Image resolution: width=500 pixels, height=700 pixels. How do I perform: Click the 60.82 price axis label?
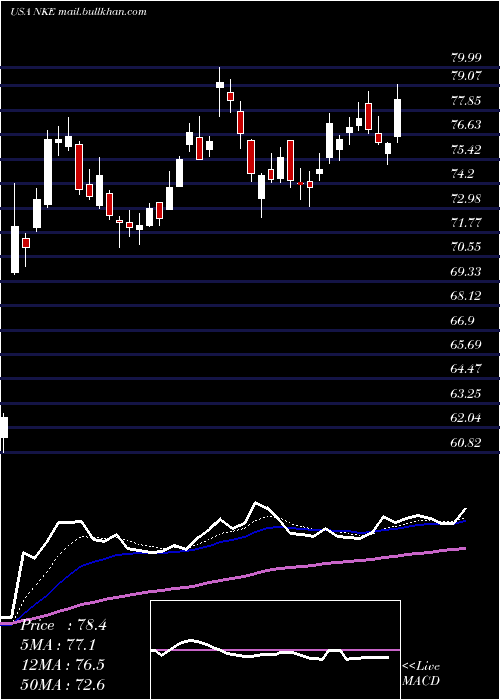pos(467,443)
